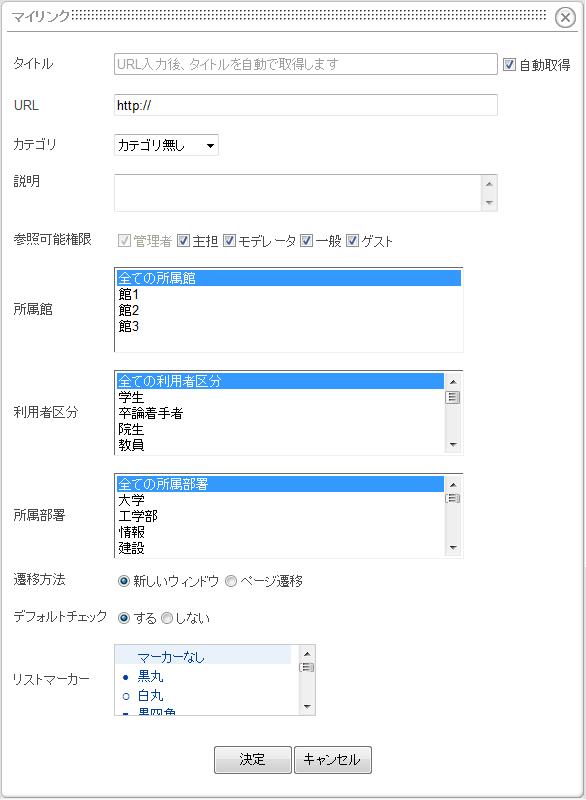Click down arrow of リストマーカー scrollbar
This screenshot has width=586, height=800.
(x=307, y=707)
